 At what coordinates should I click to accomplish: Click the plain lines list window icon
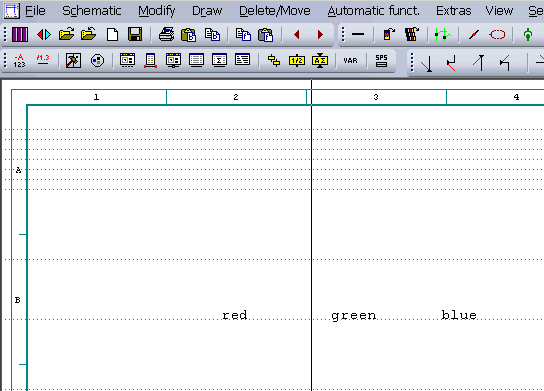(196, 60)
